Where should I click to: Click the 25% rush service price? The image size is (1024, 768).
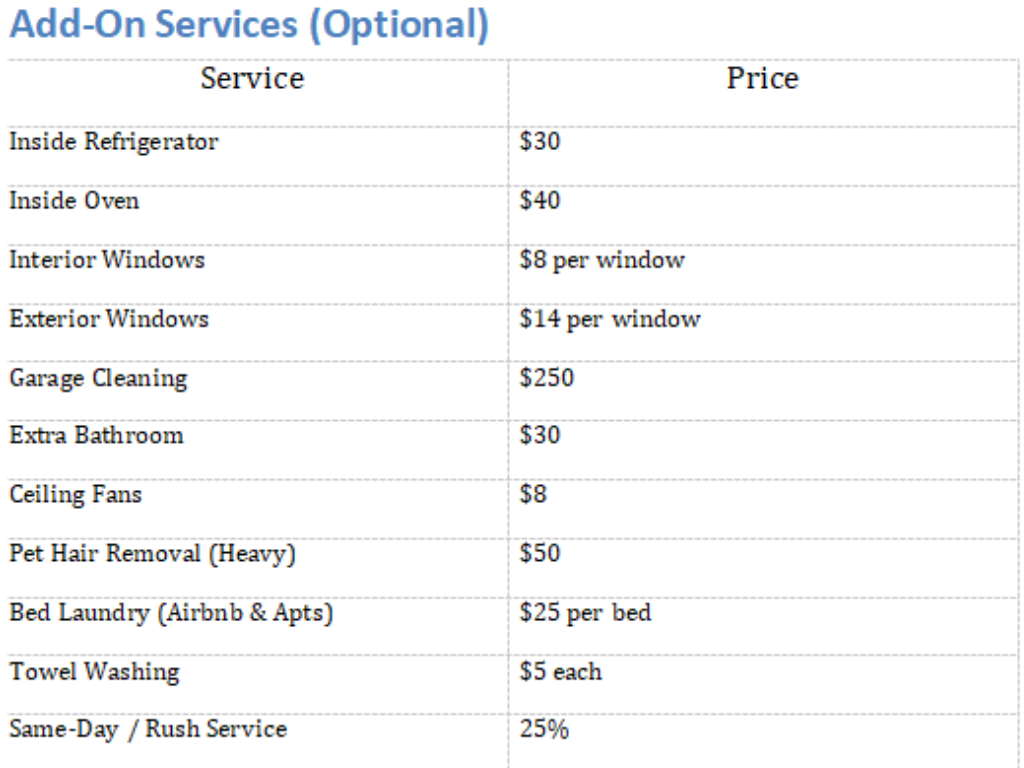click(544, 730)
